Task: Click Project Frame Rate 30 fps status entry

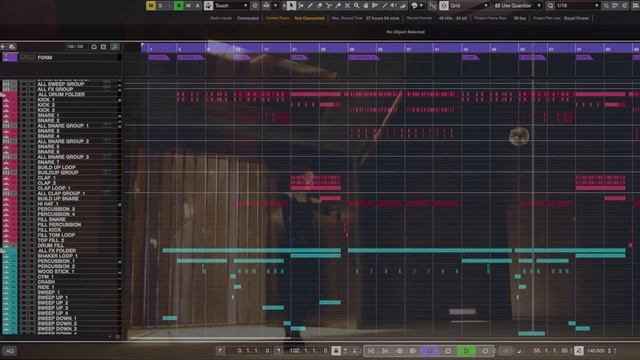Action: click(500, 18)
